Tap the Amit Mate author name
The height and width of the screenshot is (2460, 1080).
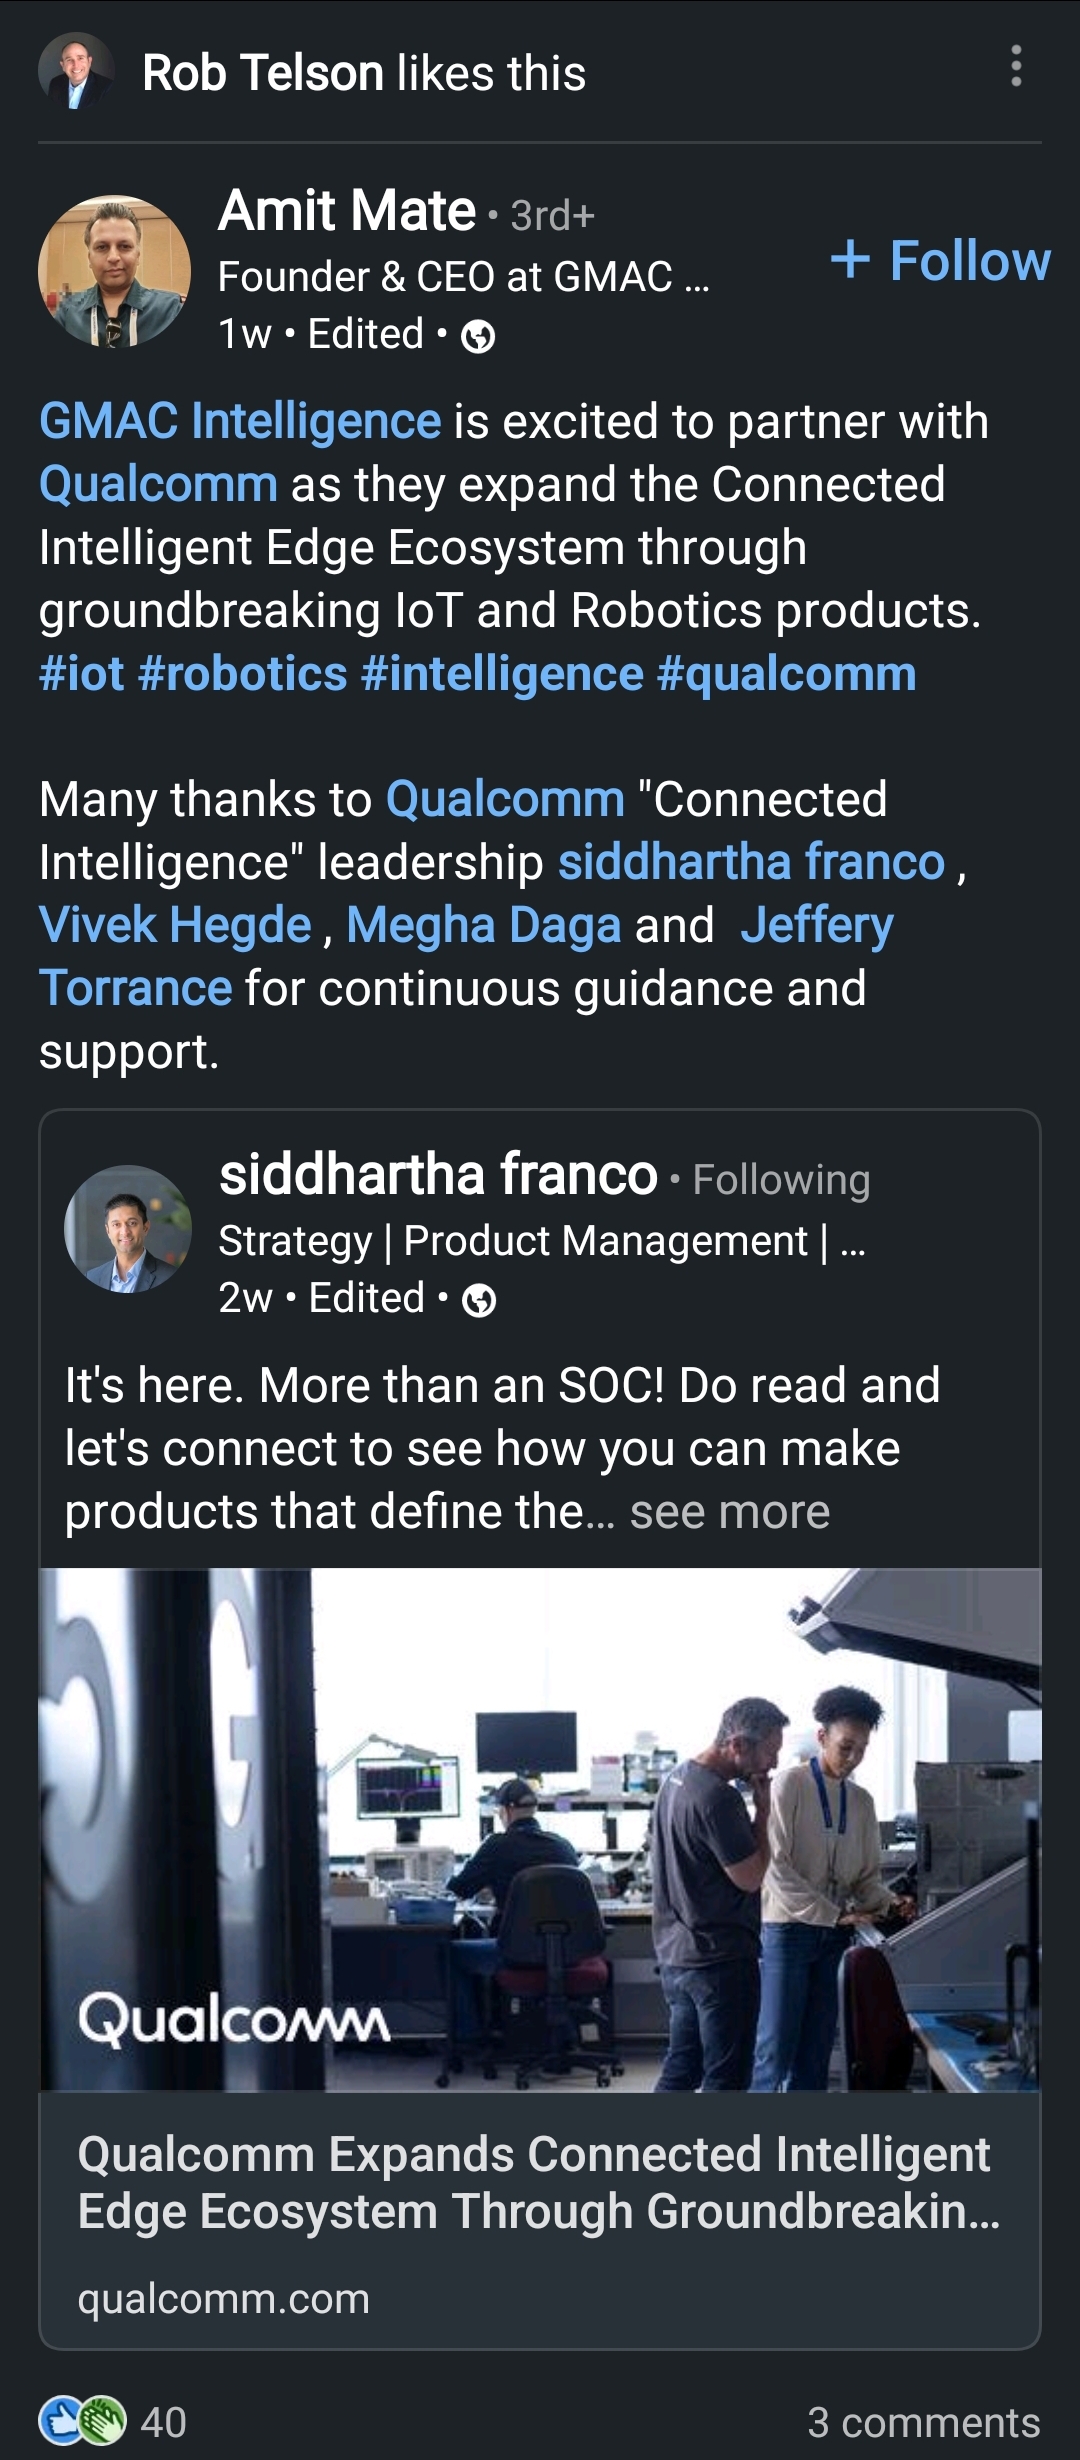tap(347, 211)
